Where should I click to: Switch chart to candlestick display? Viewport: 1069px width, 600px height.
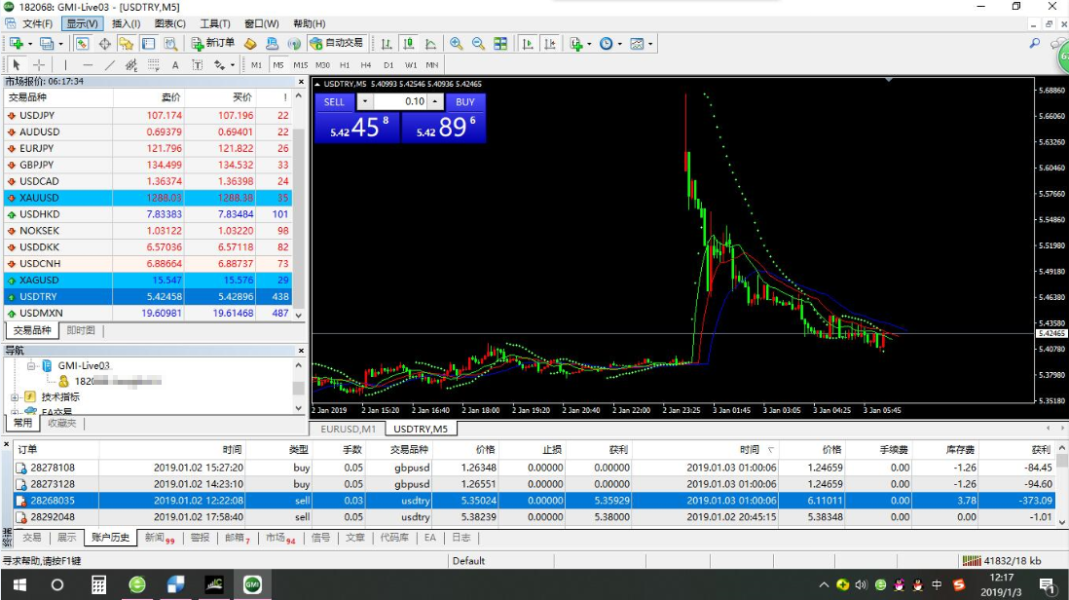point(408,43)
